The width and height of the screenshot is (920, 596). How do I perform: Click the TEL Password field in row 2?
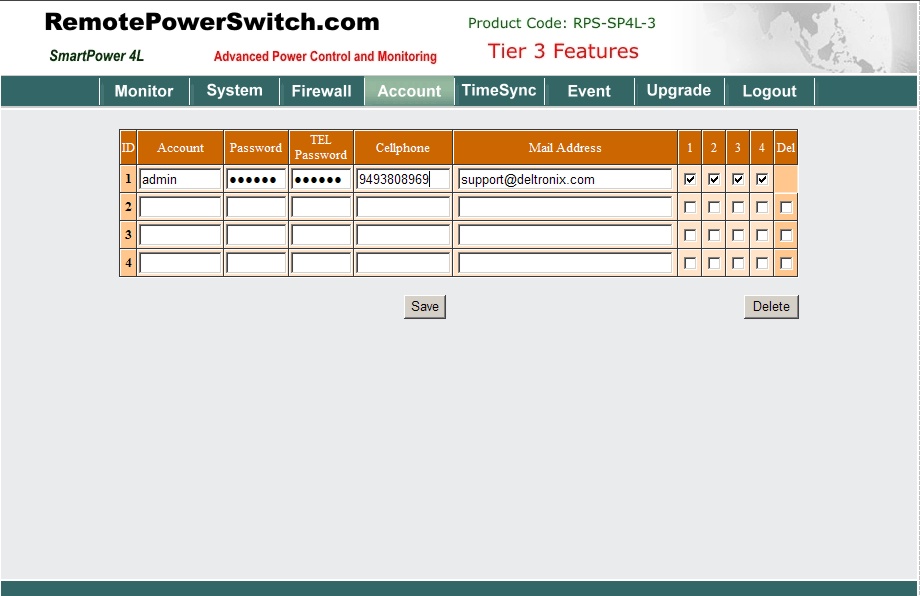coord(321,207)
